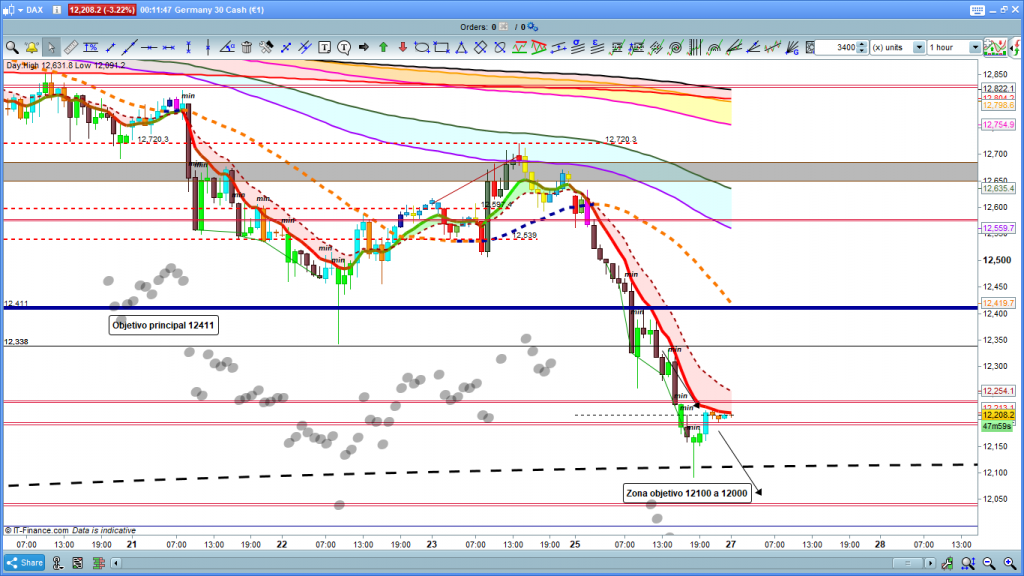
Task: Click the 3400 units input field
Action: click(x=836, y=47)
